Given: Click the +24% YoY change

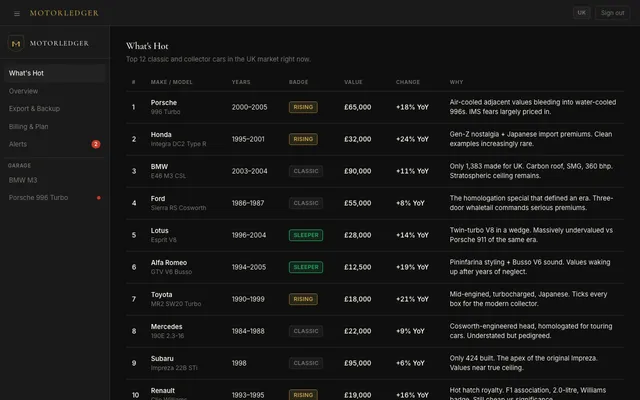Looking at the screenshot, I should (412, 139).
